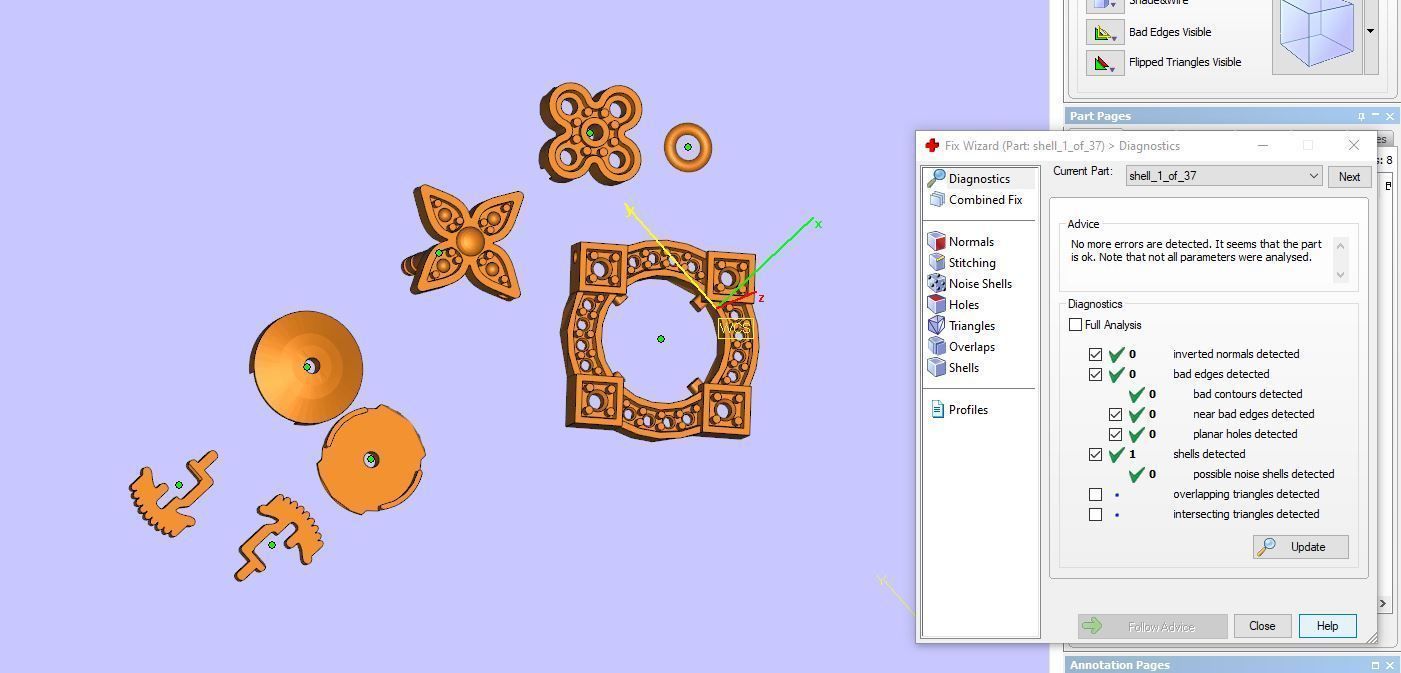The width and height of the screenshot is (1401, 673).
Task: Select the domed disc part
Action: pyautogui.click(x=306, y=367)
